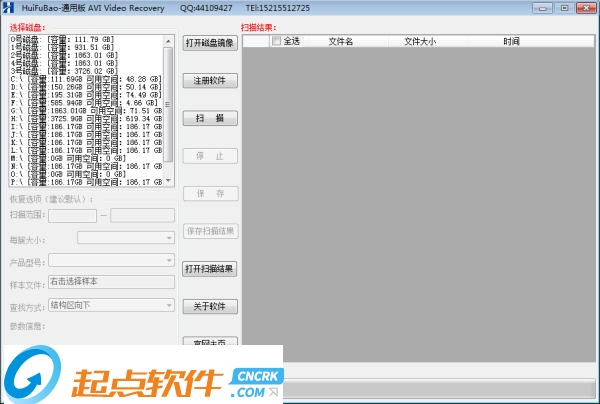
Task: Select the J:\ drive entry
Action: tap(86, 134)
